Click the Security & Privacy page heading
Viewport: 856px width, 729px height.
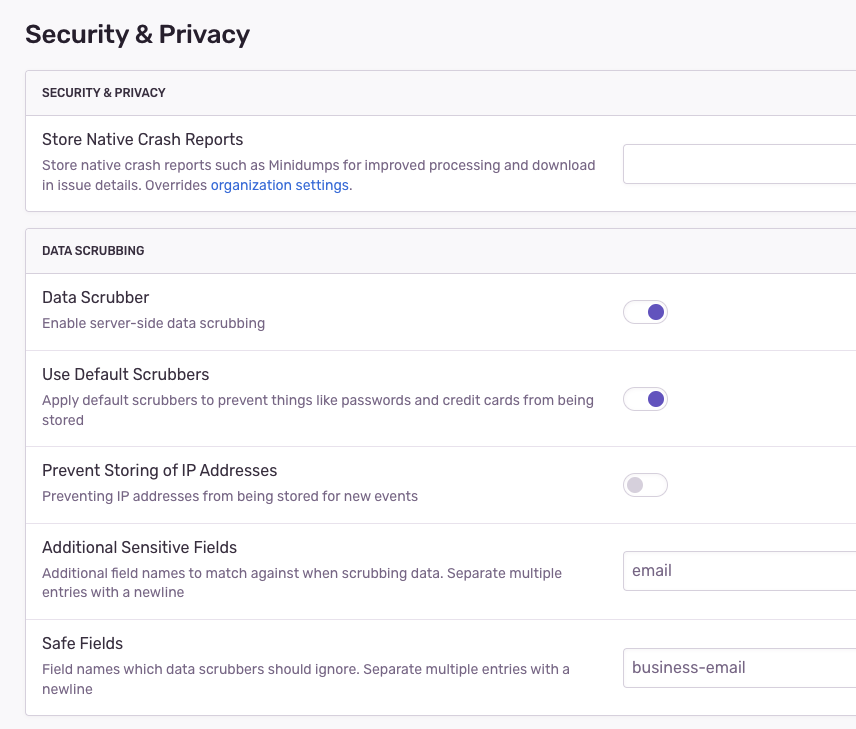point(138,34)
